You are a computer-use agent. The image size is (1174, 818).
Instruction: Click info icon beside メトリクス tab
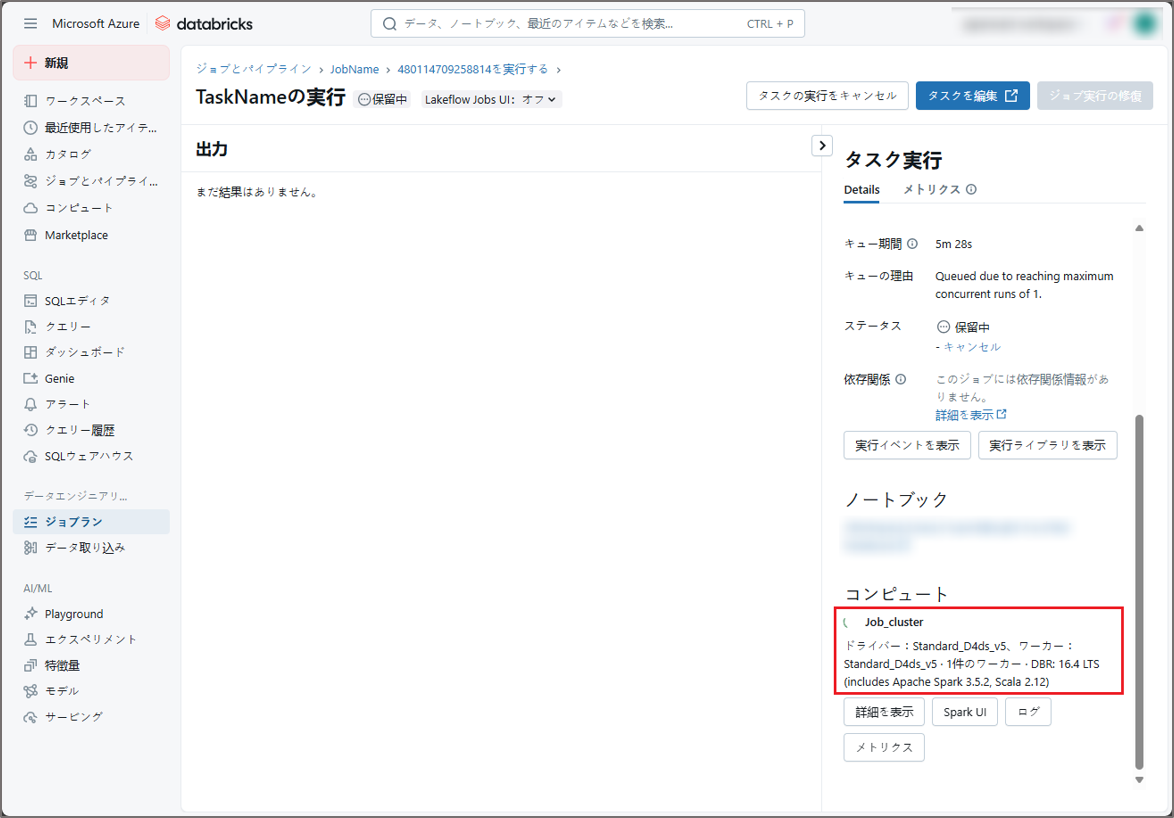point(971,190)
